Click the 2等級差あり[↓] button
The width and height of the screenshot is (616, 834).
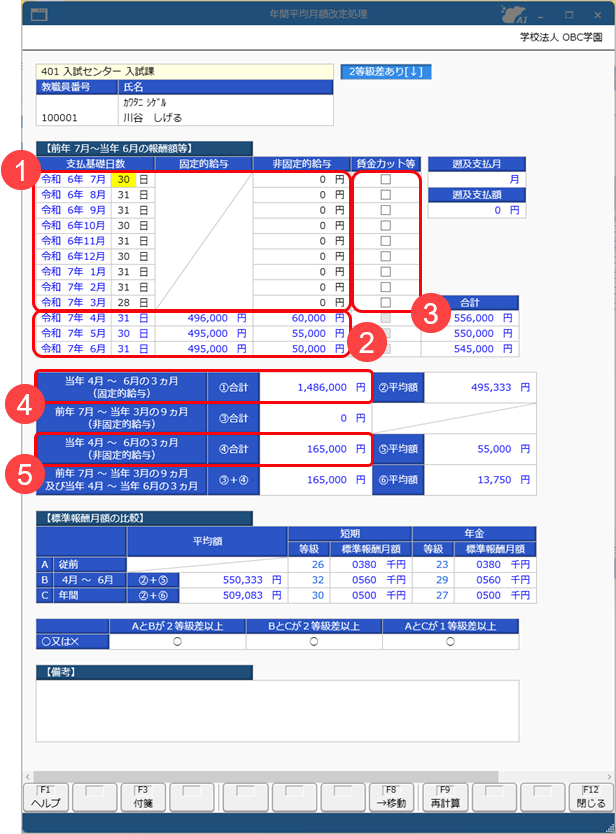pyautogui.click(x=386, y=72)
